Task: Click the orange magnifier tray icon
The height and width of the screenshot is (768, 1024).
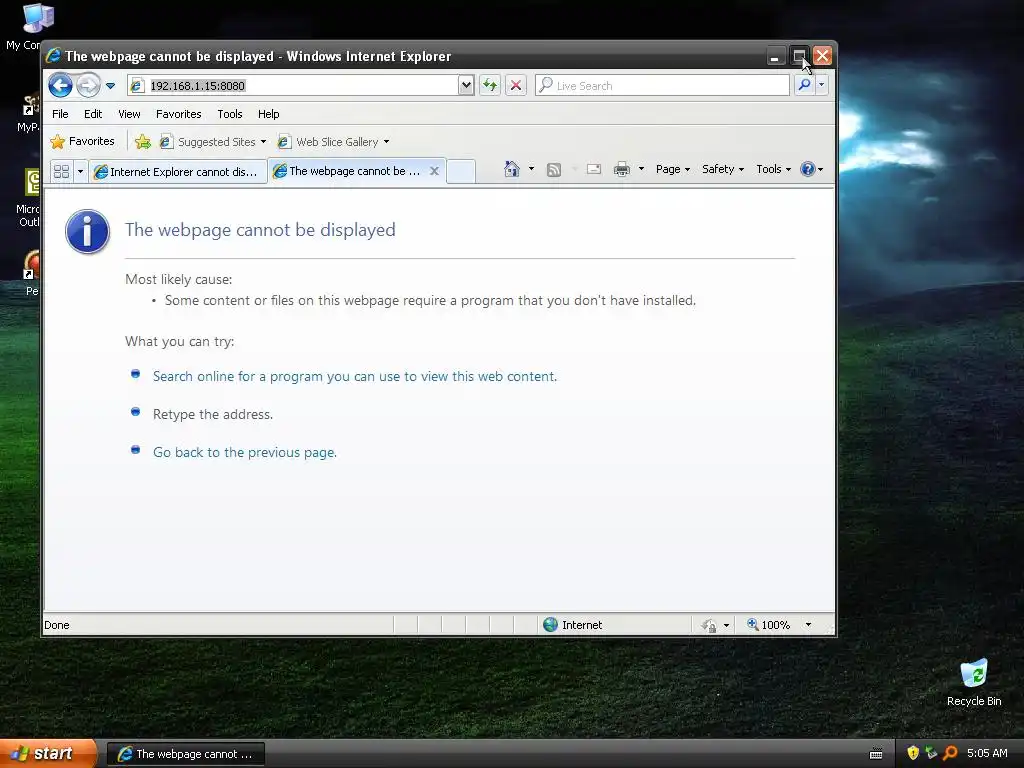Action: [950, 753]
